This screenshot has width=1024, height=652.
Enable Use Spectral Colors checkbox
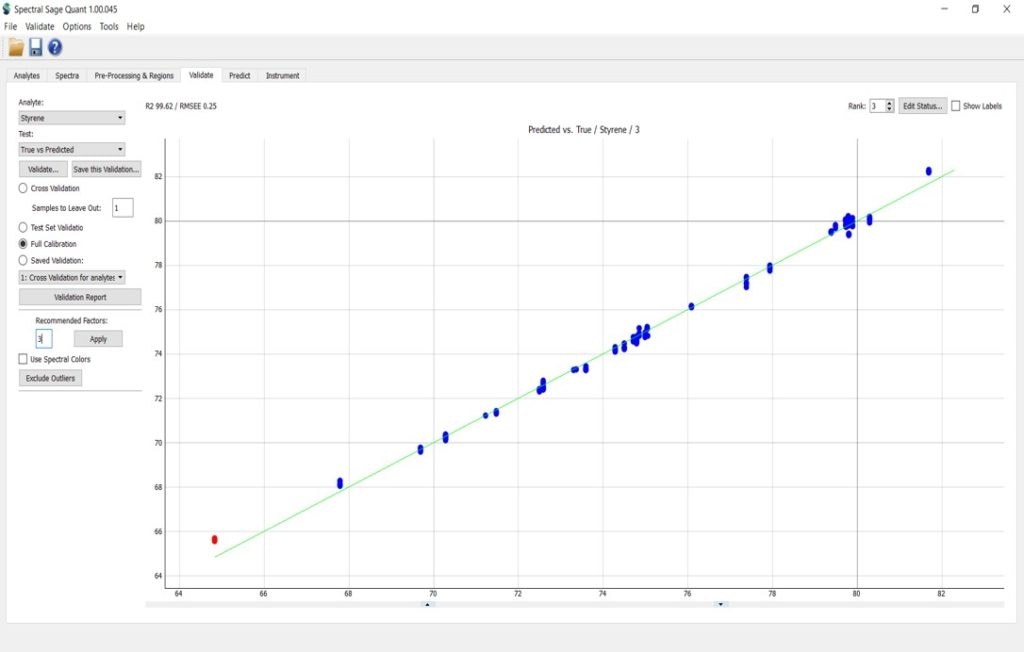pyautogui.click(x=23, y=359)
